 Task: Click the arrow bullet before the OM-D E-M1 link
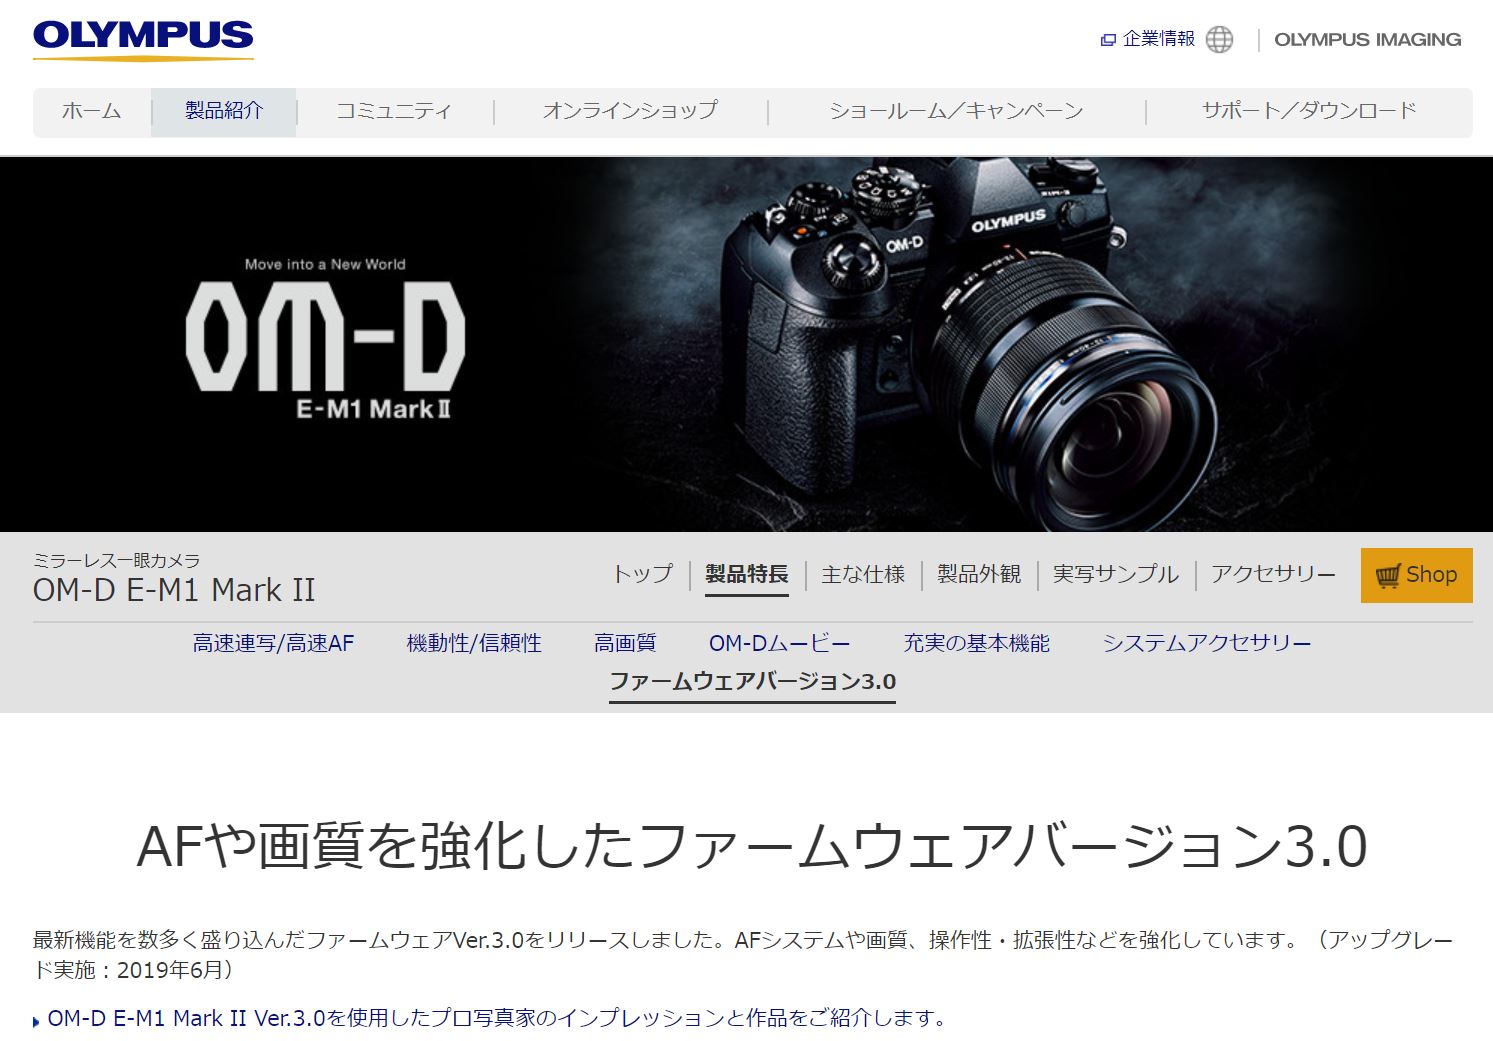click(37, 1022)
